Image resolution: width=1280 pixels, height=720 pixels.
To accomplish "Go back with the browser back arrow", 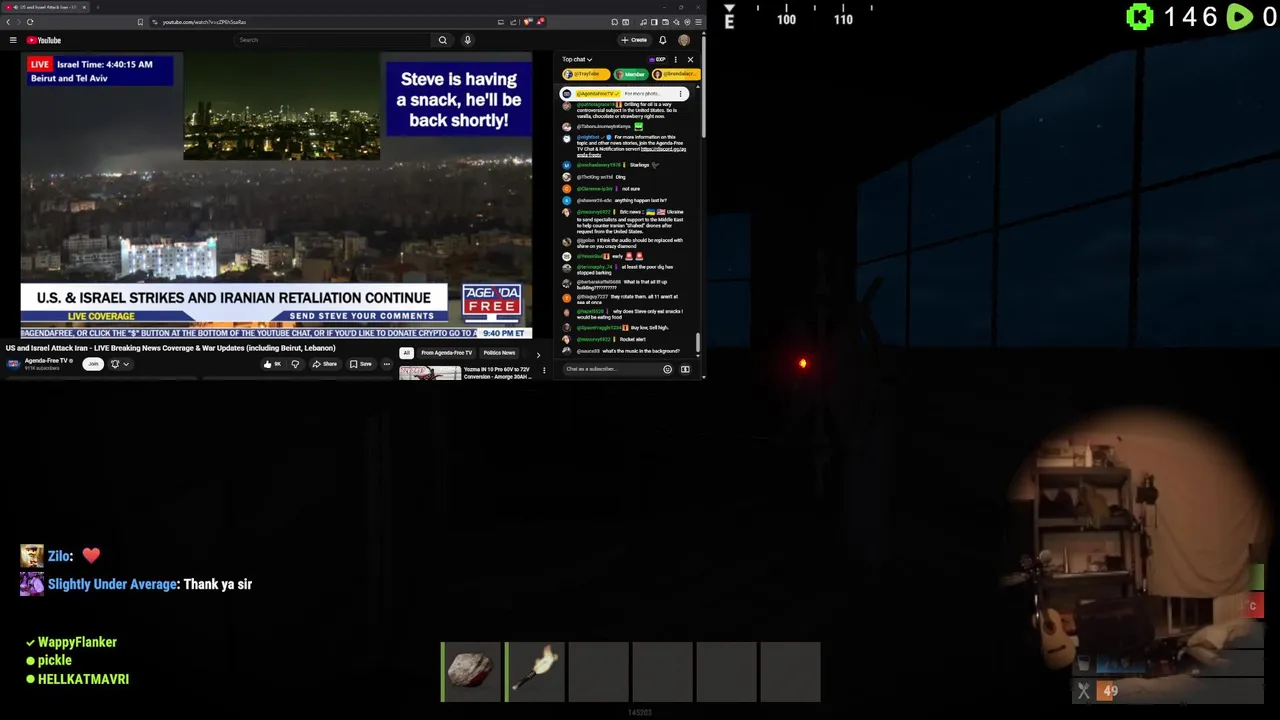I will (8, 22).
